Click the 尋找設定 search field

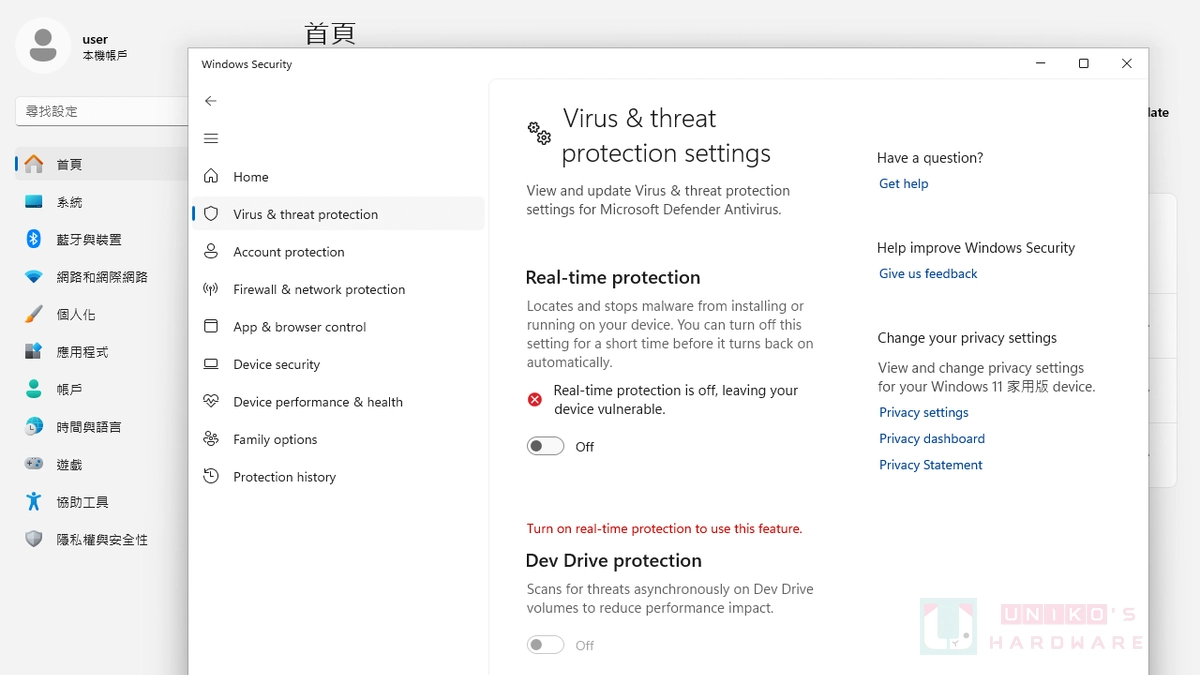click(x=101, y=111)
